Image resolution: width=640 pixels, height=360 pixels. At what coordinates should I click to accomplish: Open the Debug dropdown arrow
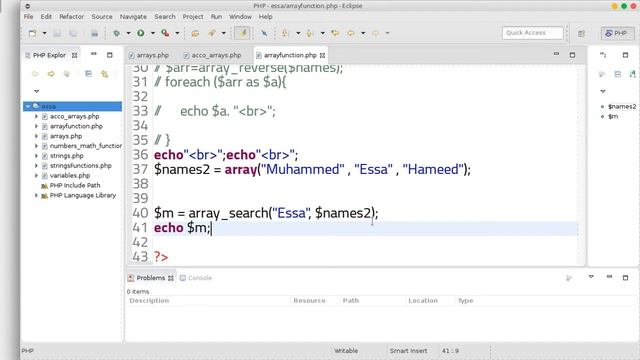[128, 33]
